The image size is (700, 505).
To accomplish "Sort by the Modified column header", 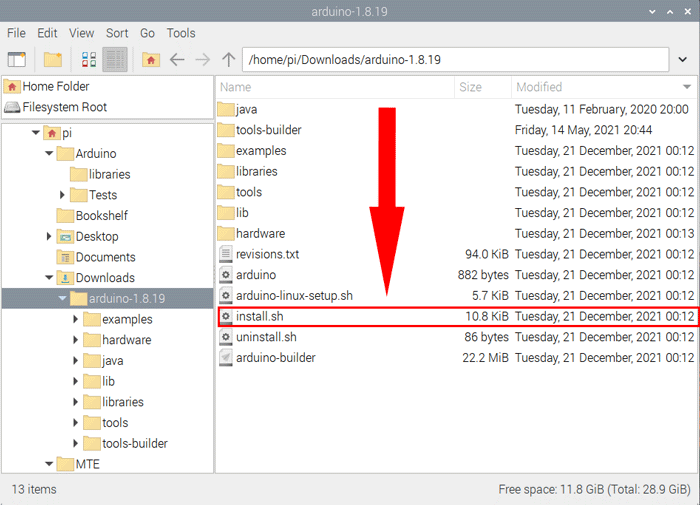I will (604, 87).
